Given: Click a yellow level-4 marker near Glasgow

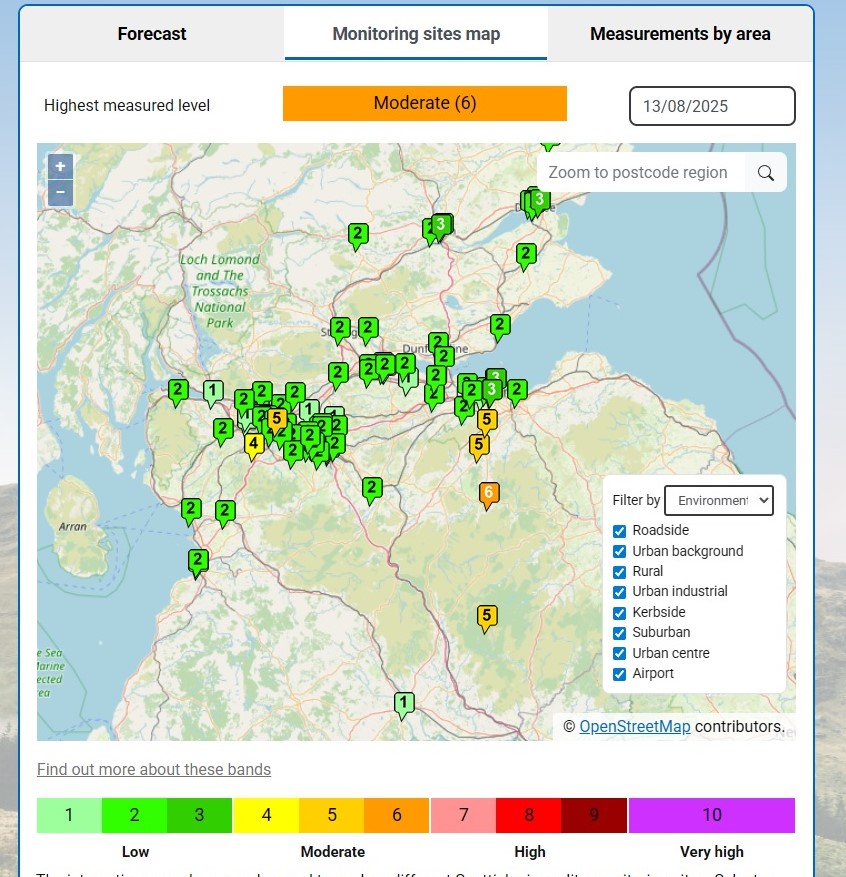Looking at the screenshot, I should click(254, 445).
